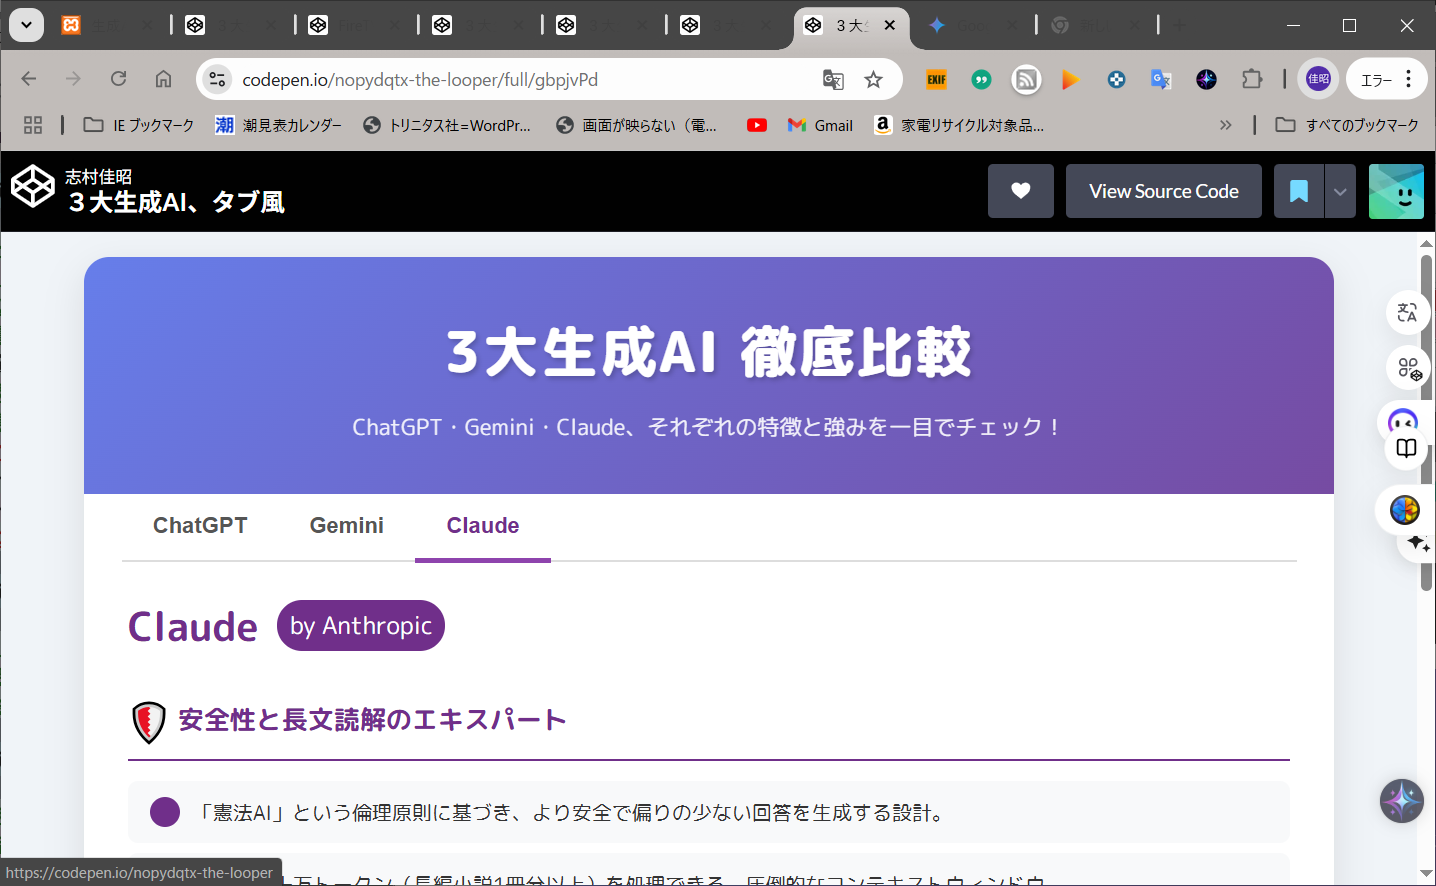Click the CodePen logo
Viewport: 1436px width, 886px height.
(32, 186)
